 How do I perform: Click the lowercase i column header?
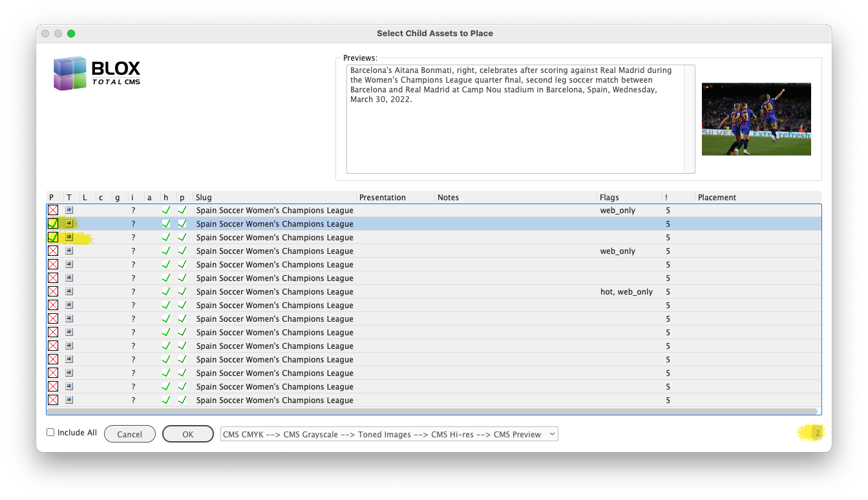pyautogui.click(x=132, y=197)
